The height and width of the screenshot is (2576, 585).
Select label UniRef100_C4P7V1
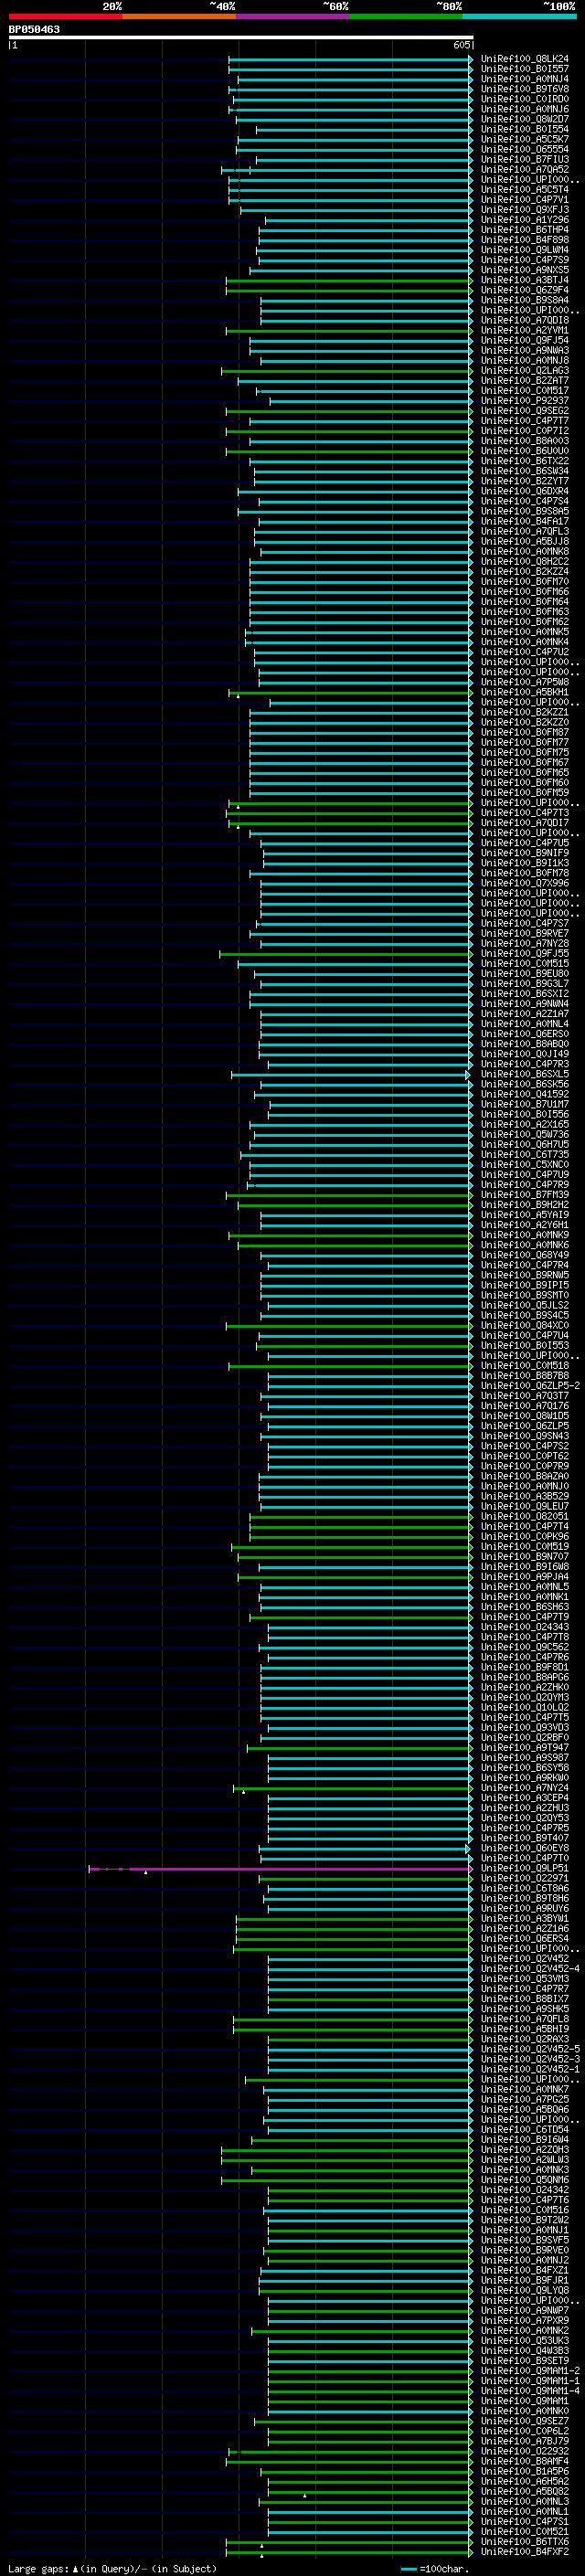(525, 200)
